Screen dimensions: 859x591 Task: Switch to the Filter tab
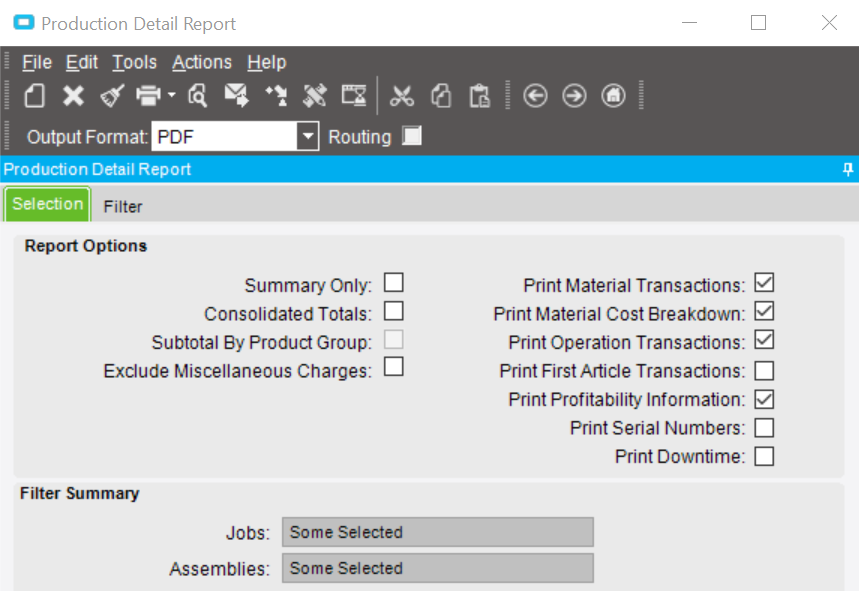[x=123, y=206]
